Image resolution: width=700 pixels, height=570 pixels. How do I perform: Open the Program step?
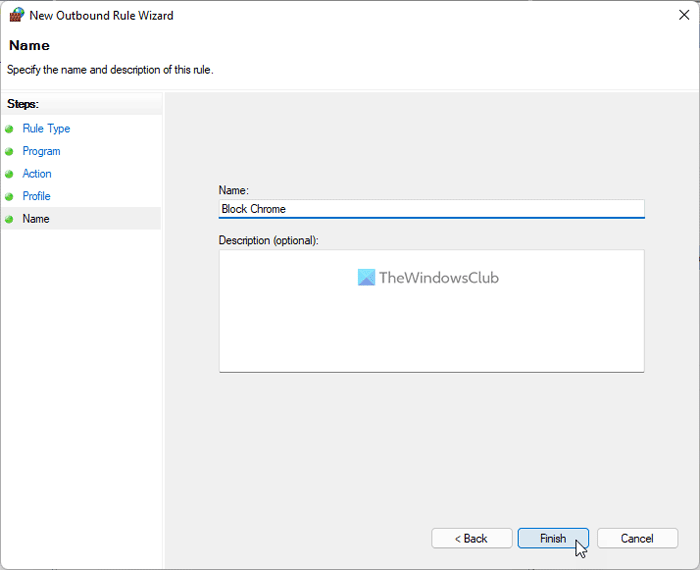point(41,152)
